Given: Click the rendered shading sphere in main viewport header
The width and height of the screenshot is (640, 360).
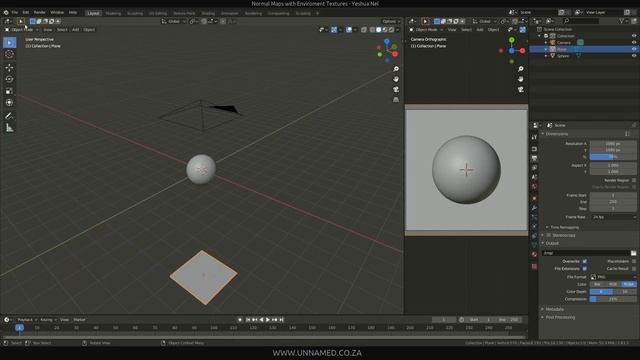Looking at the screenshot, I should tap(391, 30).
